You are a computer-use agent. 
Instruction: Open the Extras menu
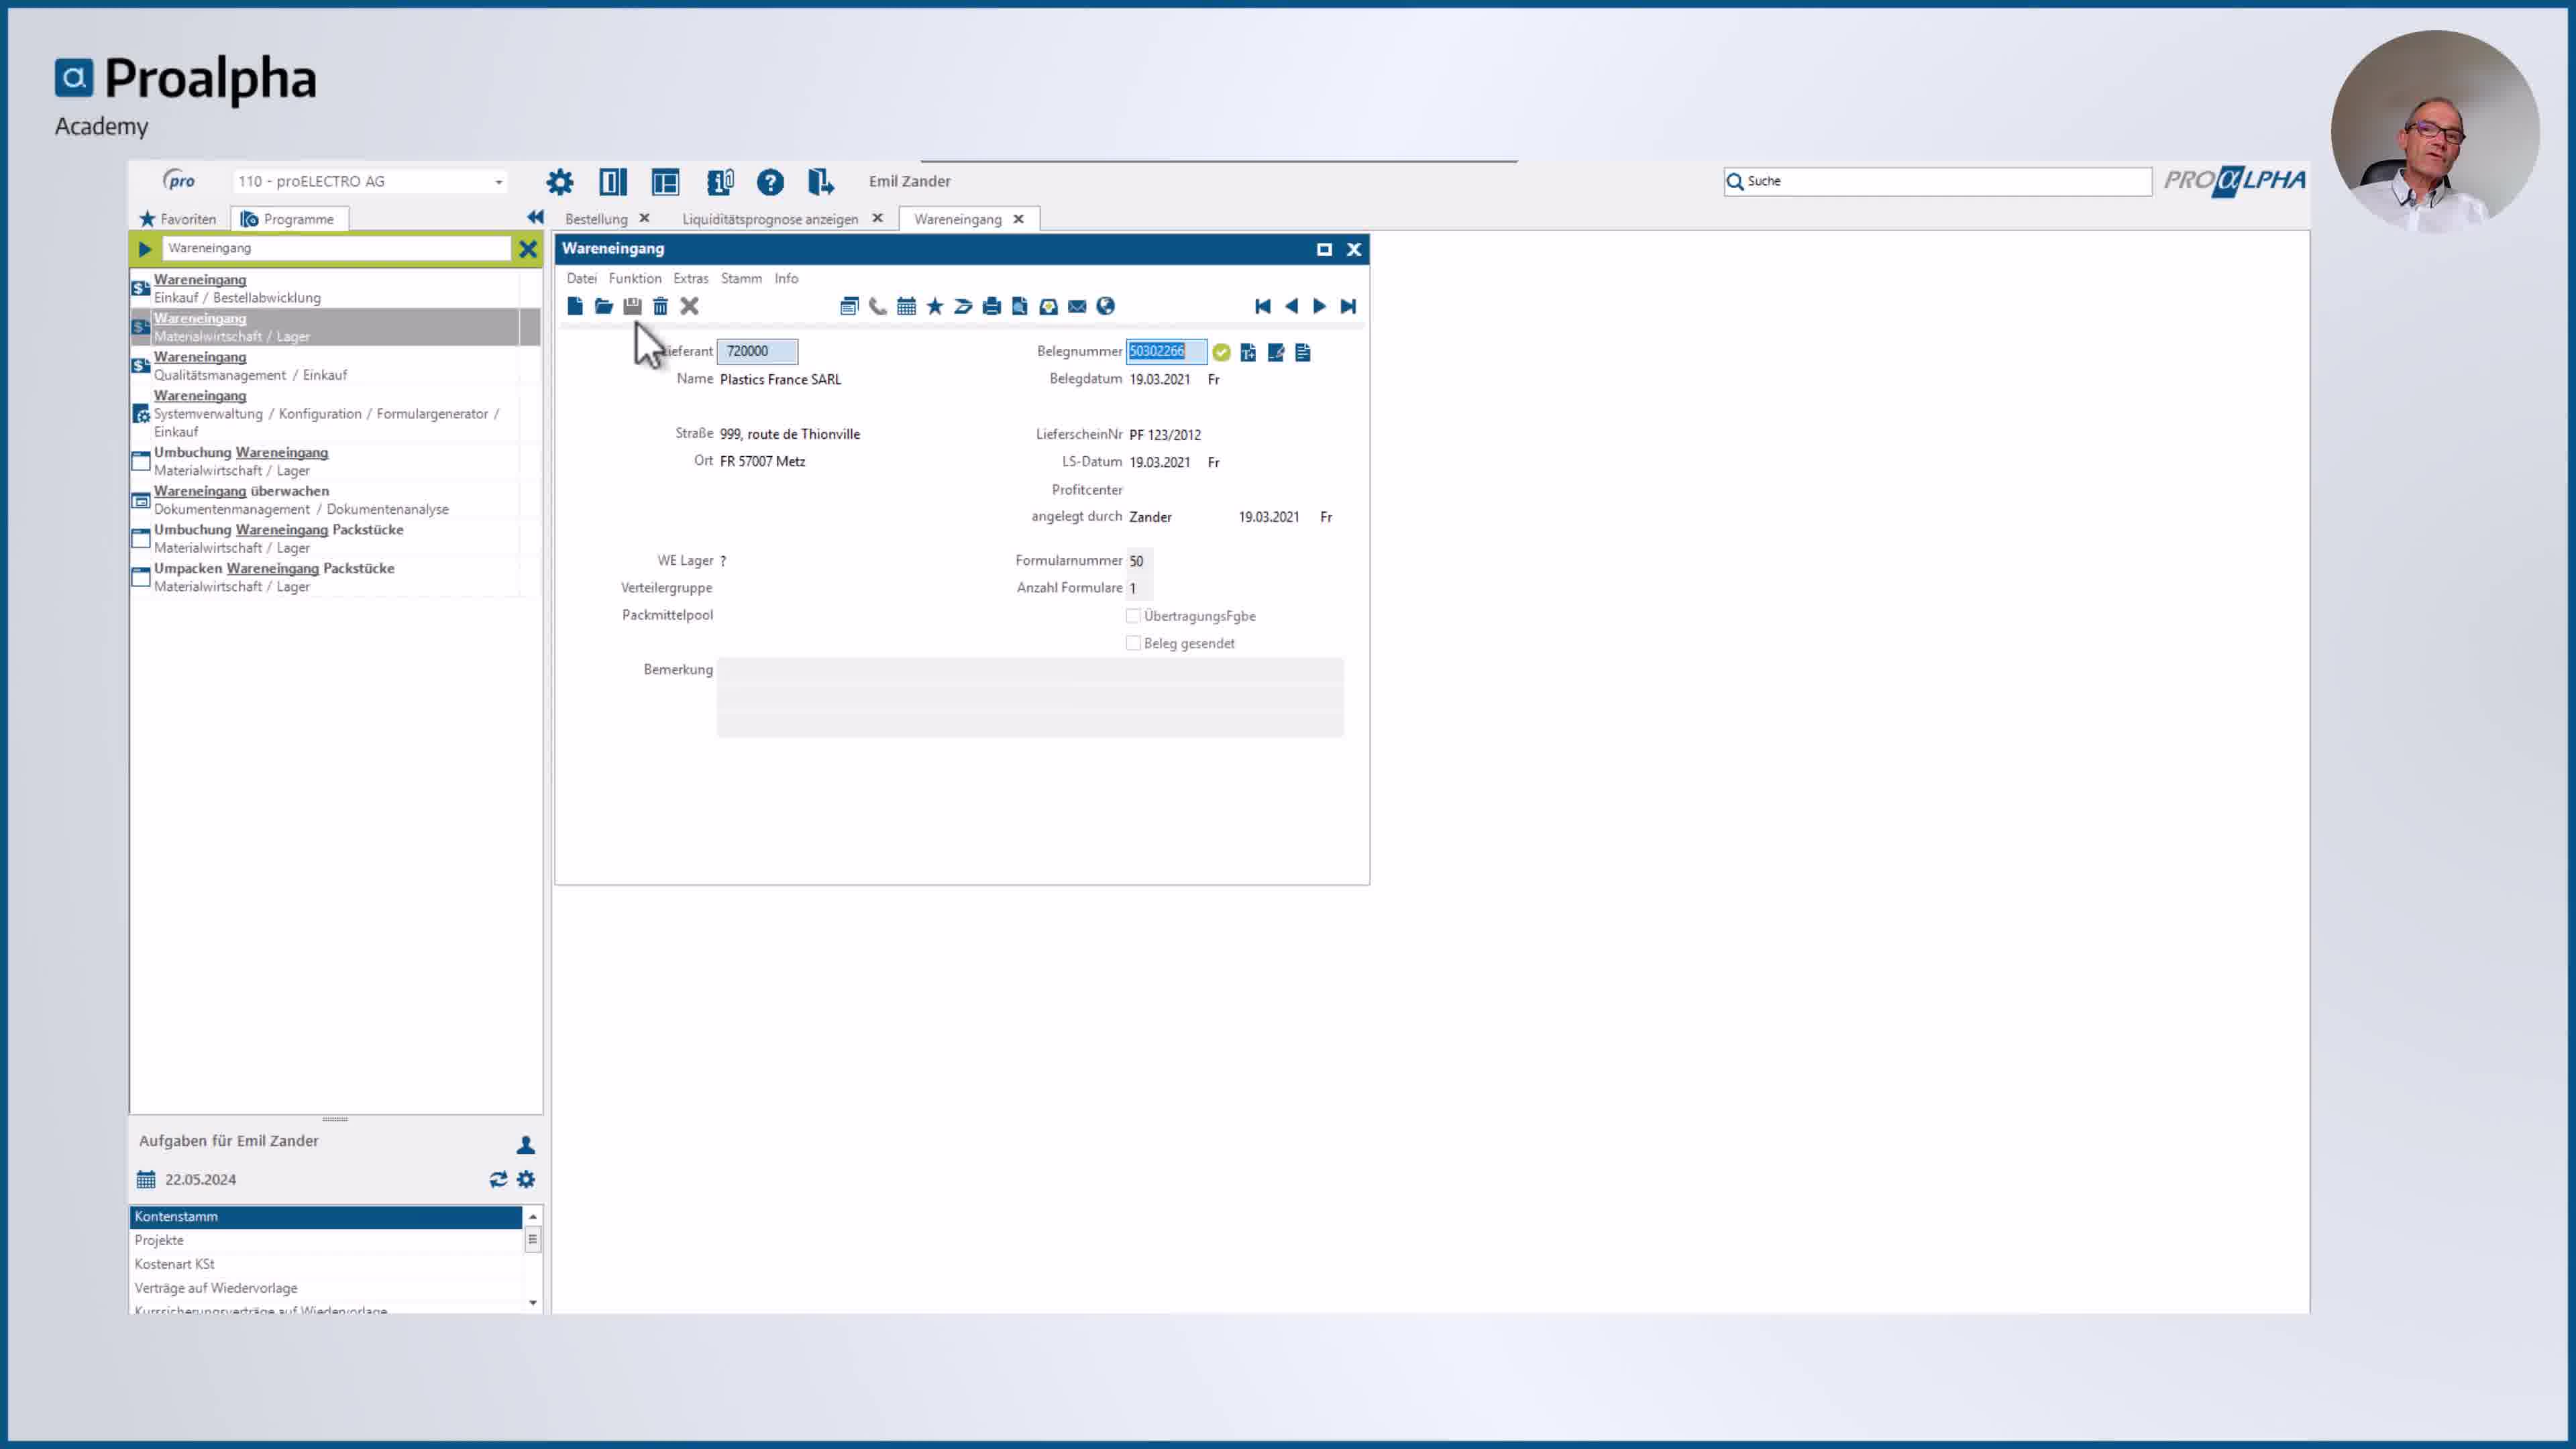click(691, 278)
